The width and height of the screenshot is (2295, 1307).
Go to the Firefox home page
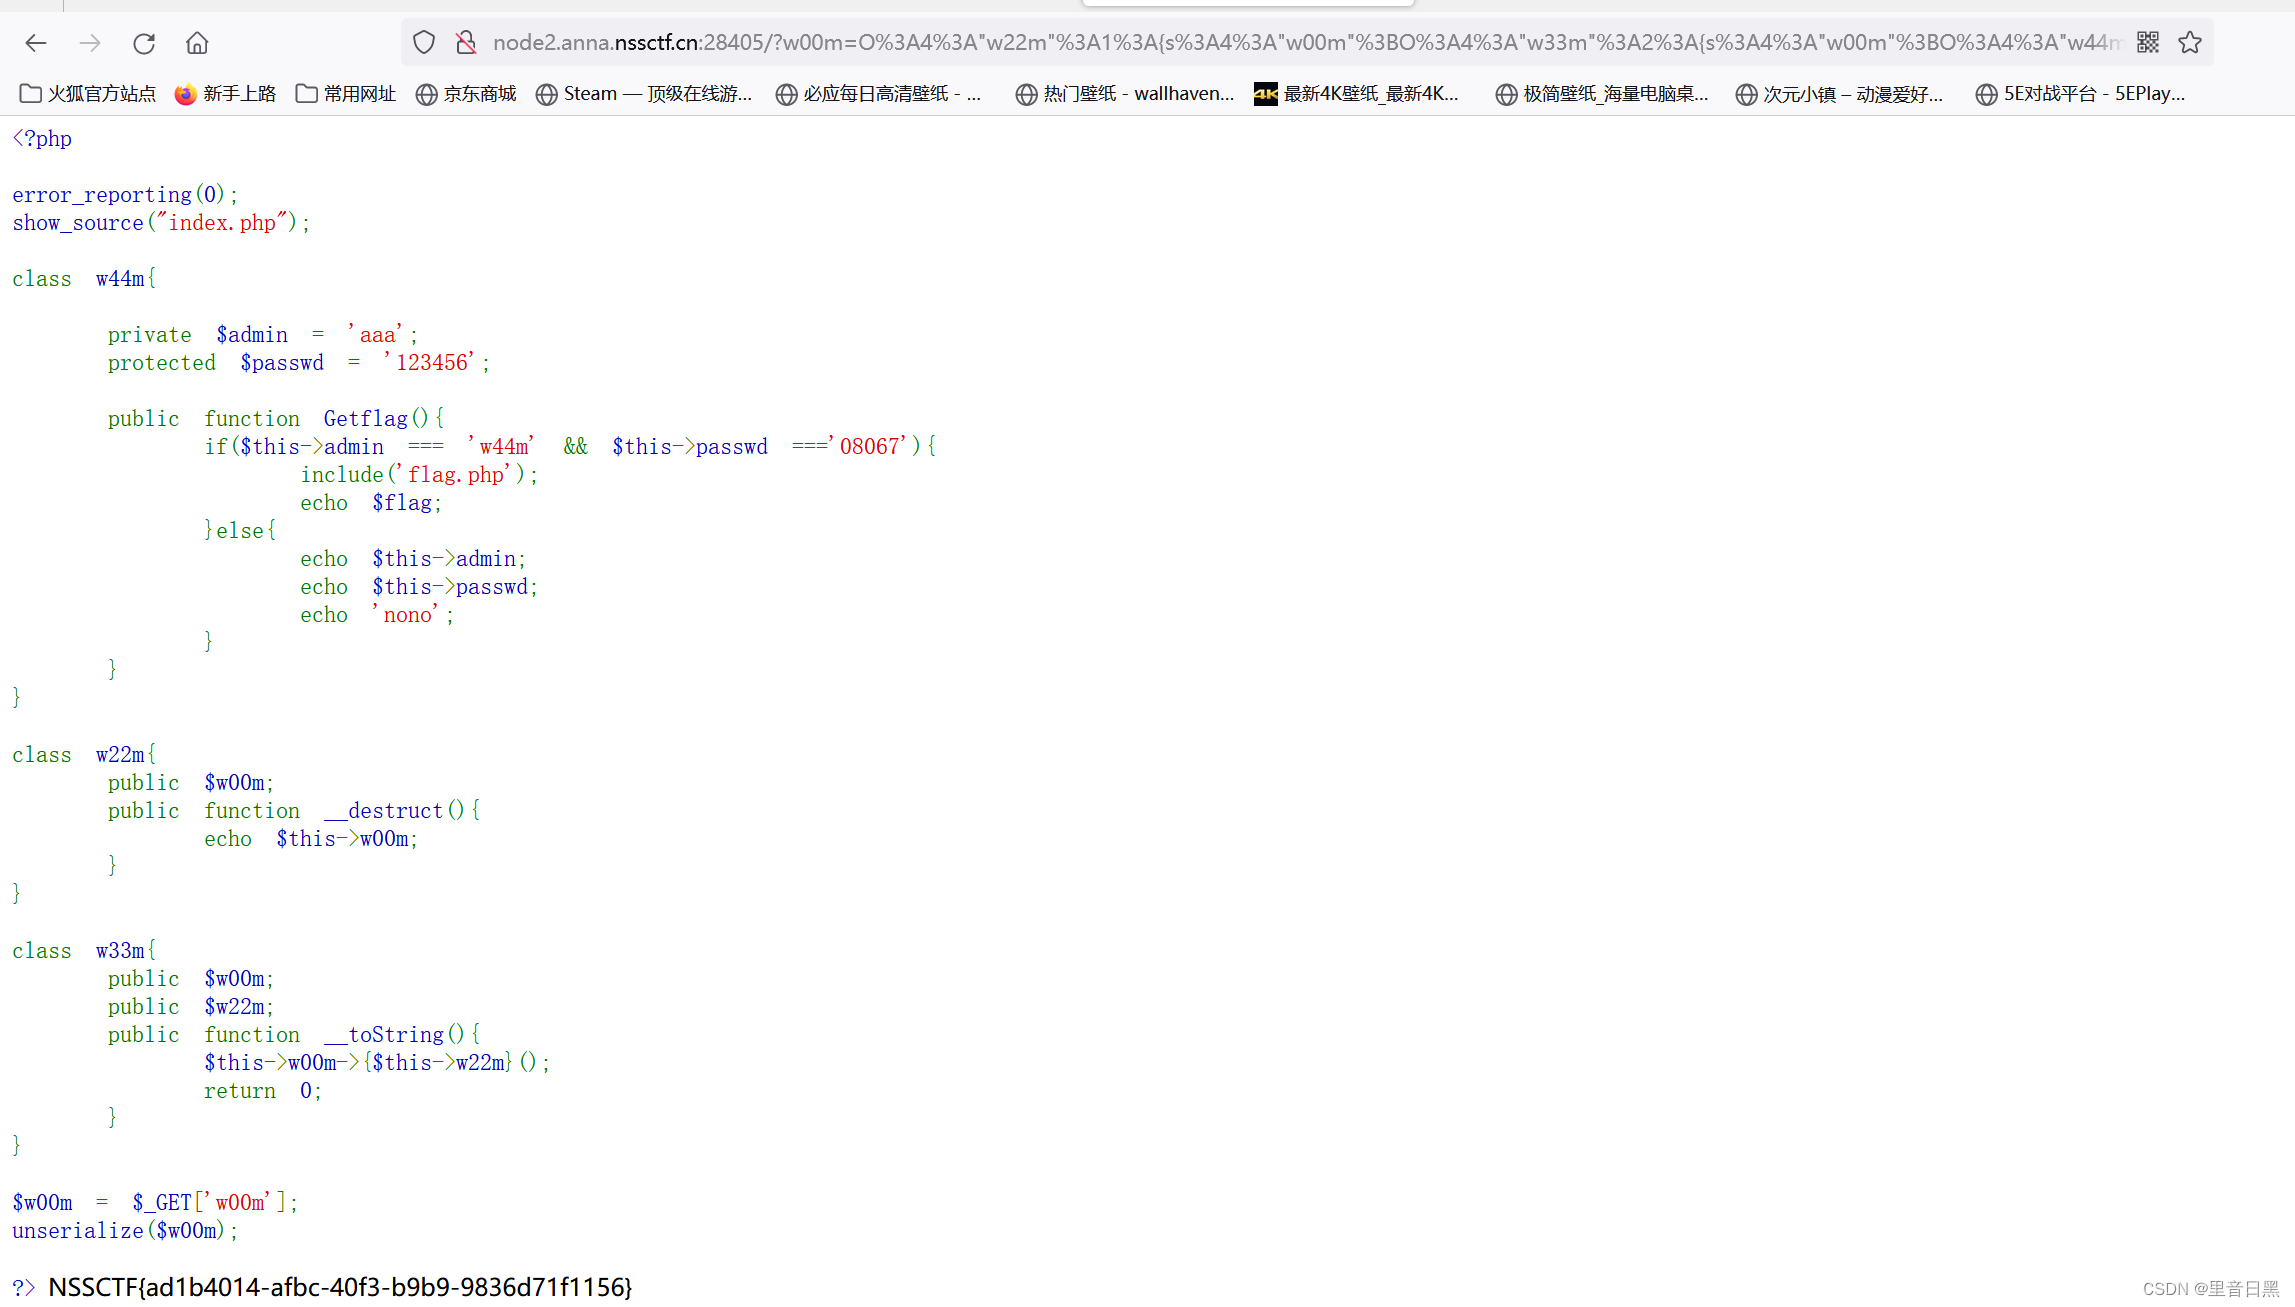tap(197, 43)
